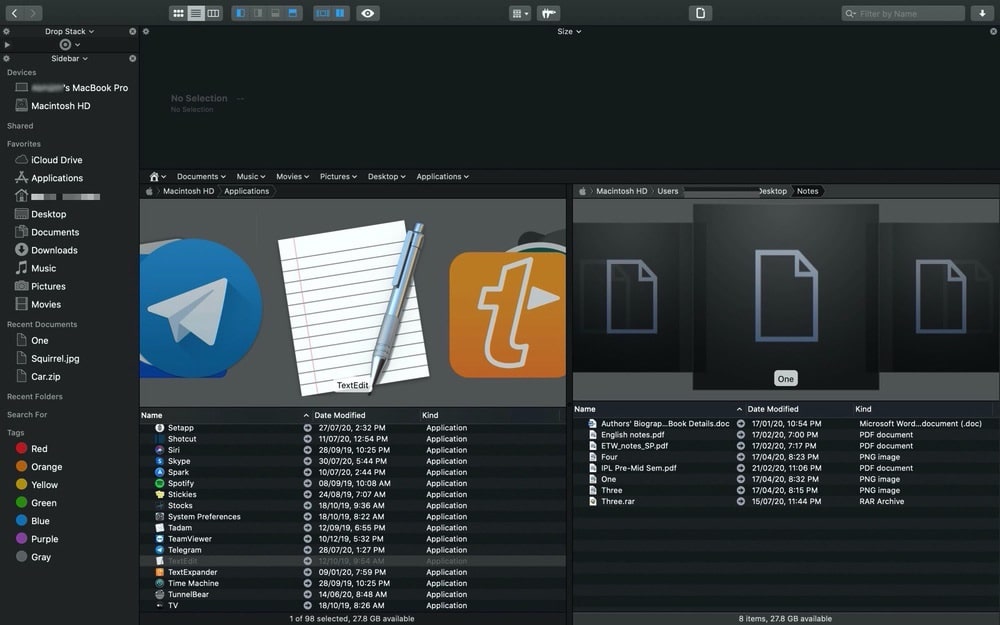The width and height of the screenshot is (1000, 625).
Task: Select the cover flow thumbnail labeled One
Action: pos(786,297)
